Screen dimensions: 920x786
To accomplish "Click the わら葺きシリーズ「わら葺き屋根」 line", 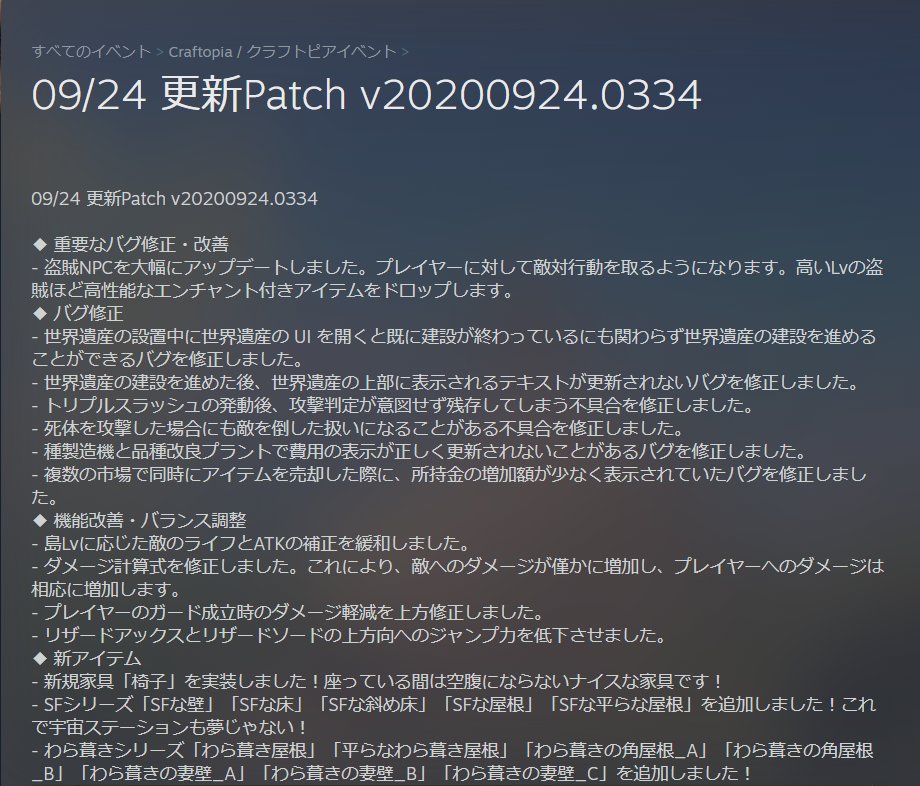I will coord(453,761).
